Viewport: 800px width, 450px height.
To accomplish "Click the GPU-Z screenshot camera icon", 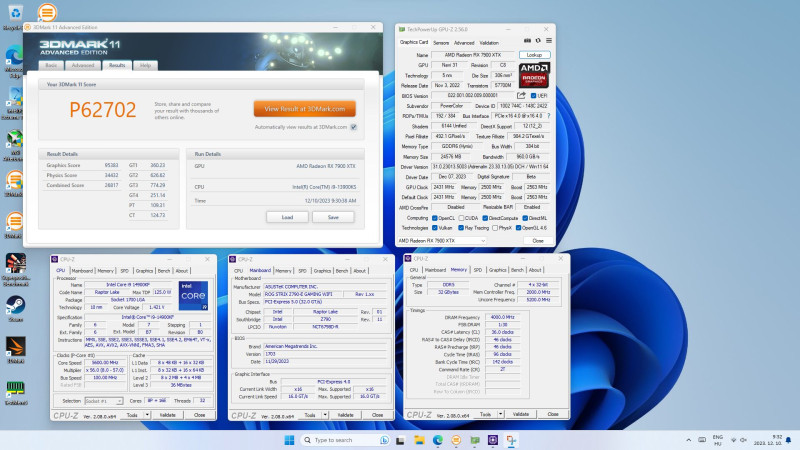I will (527, 41).
